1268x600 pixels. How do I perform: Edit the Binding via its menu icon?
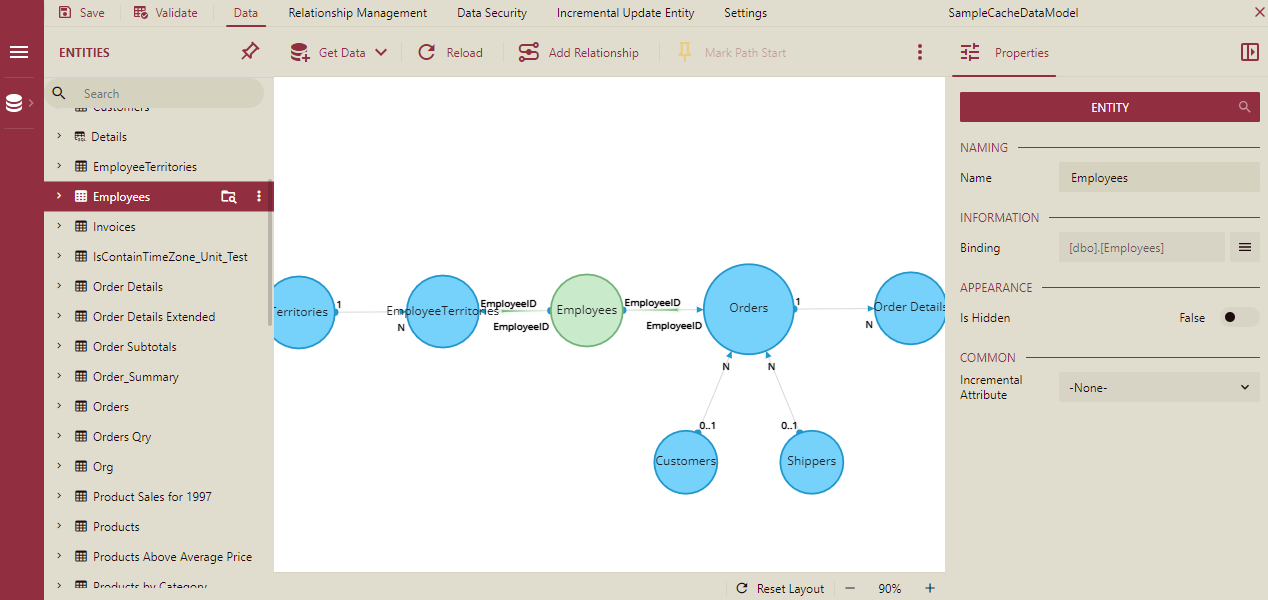point(1245,246)
